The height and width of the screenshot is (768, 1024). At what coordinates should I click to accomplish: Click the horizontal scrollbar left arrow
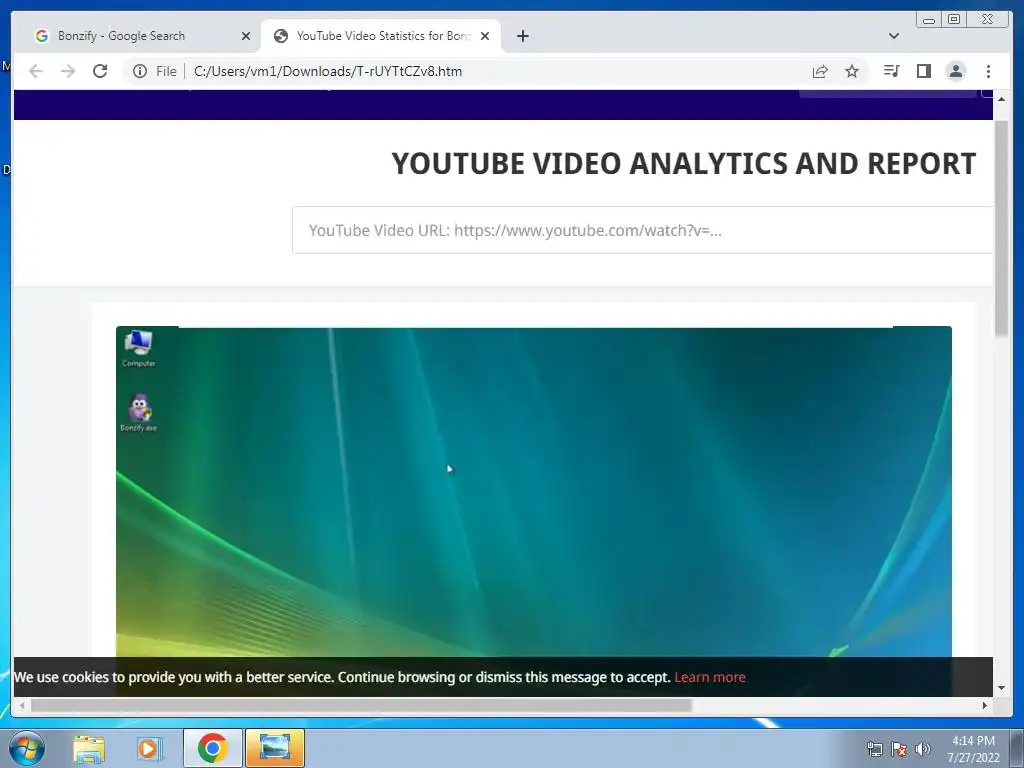pos(22,705)
